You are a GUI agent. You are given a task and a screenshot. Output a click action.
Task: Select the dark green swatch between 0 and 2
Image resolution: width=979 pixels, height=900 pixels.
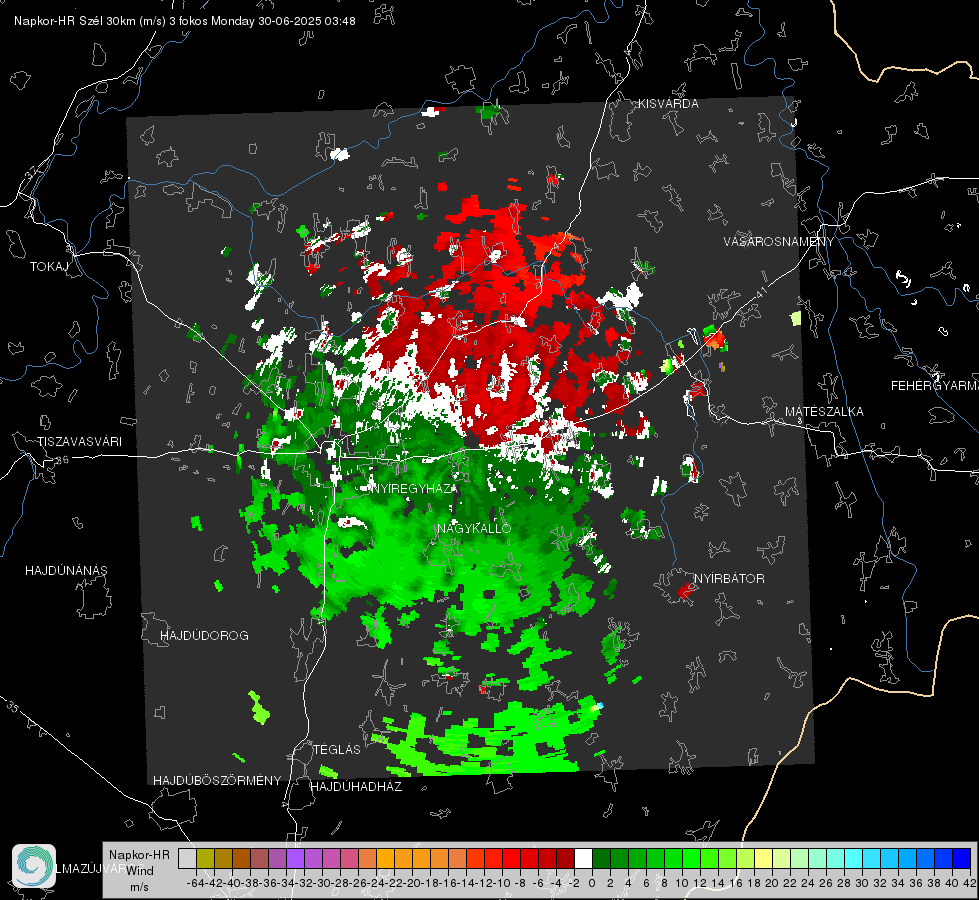point(601,858)
